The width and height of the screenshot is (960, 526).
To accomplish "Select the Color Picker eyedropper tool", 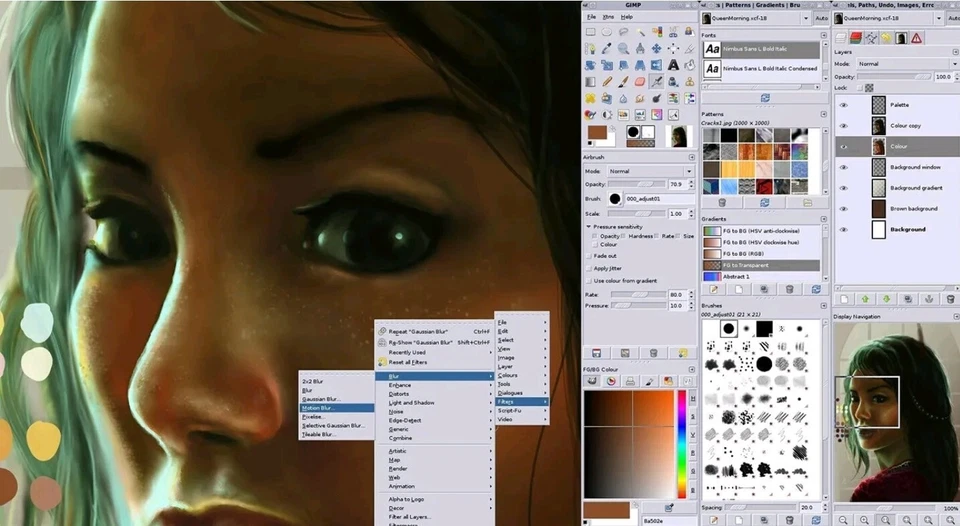I will point(607,48).
